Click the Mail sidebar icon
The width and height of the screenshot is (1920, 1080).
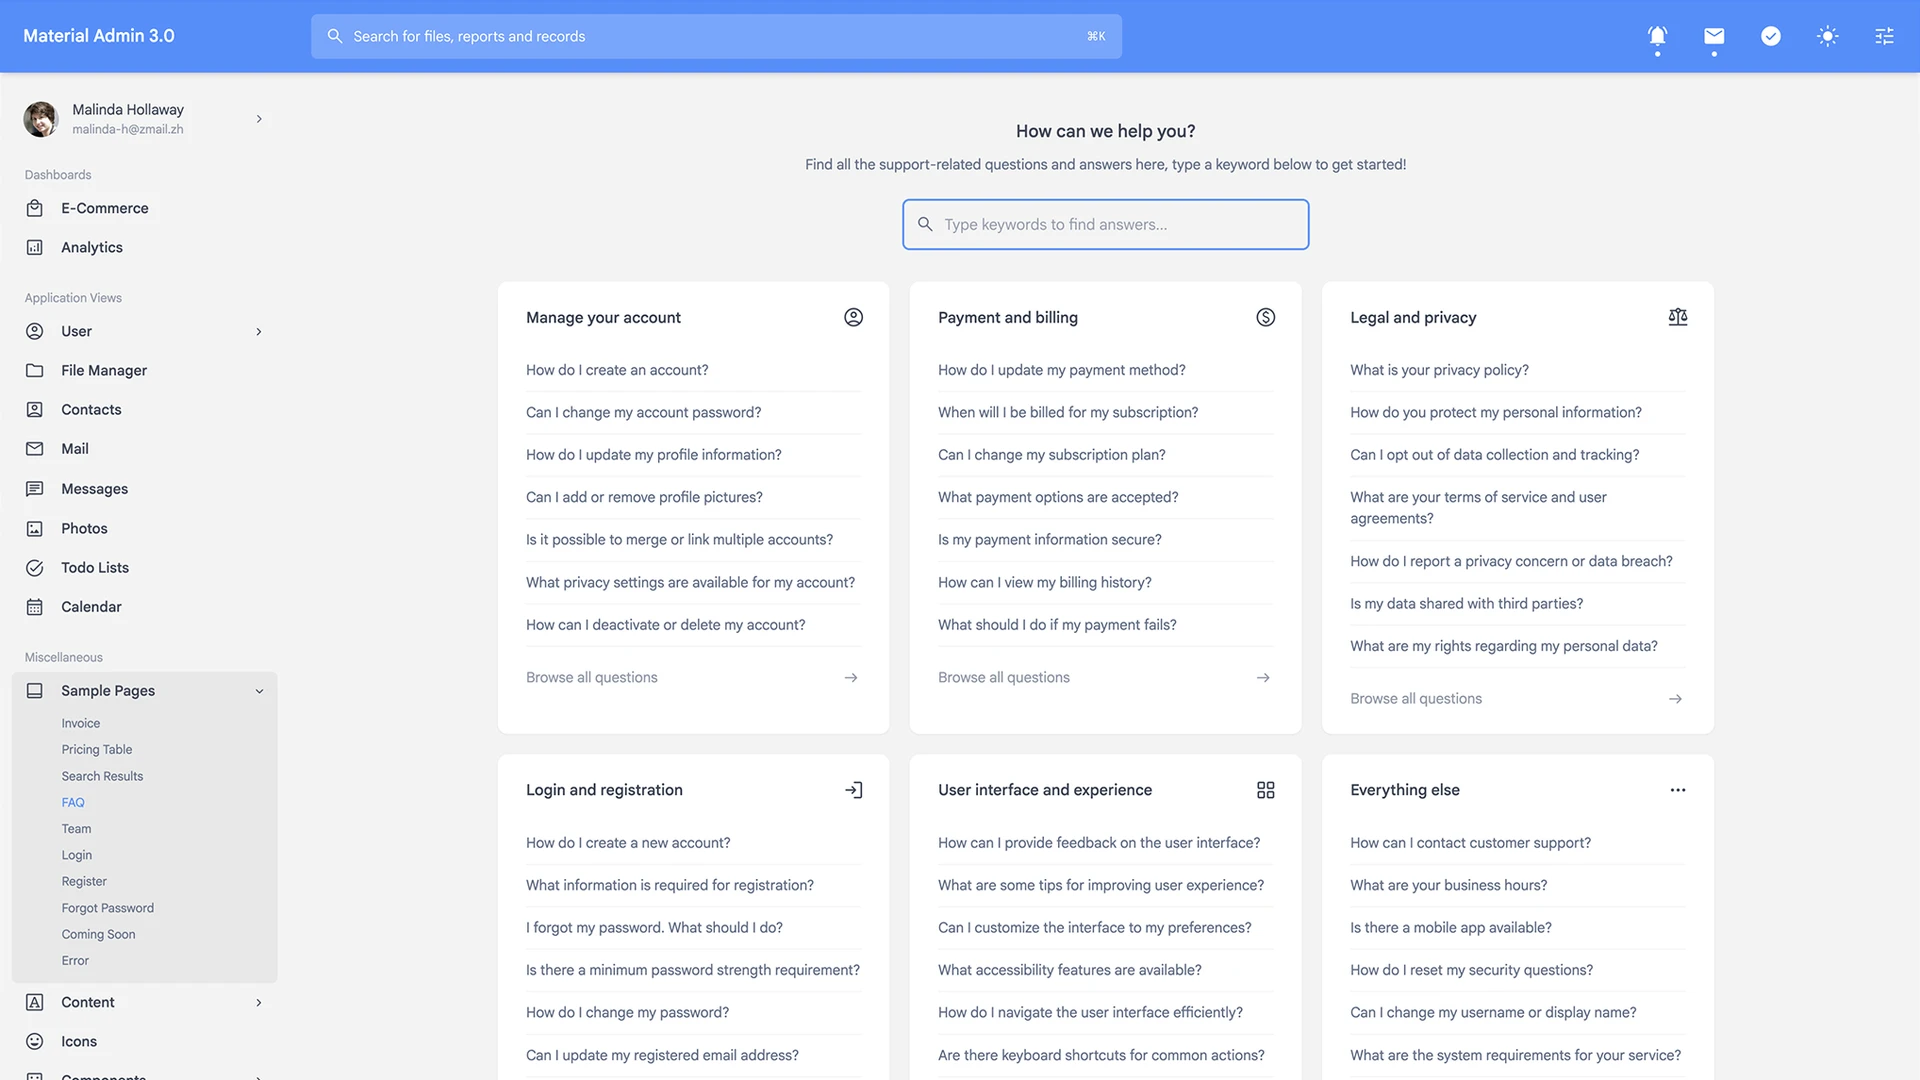35,449
